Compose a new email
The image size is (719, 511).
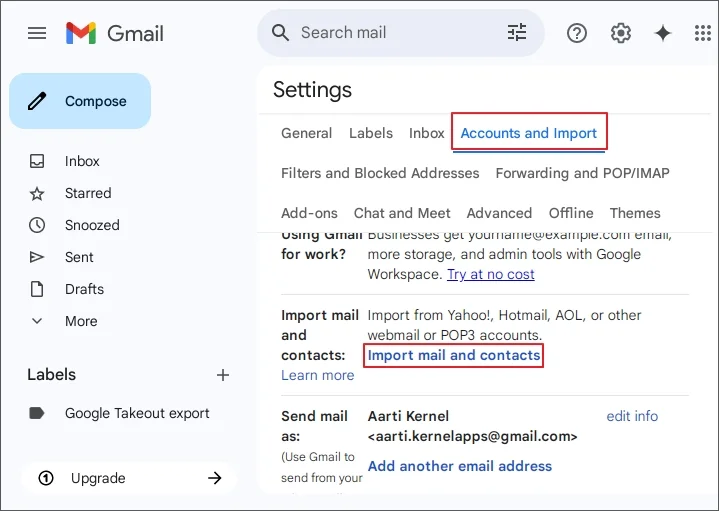coord(80,101)
